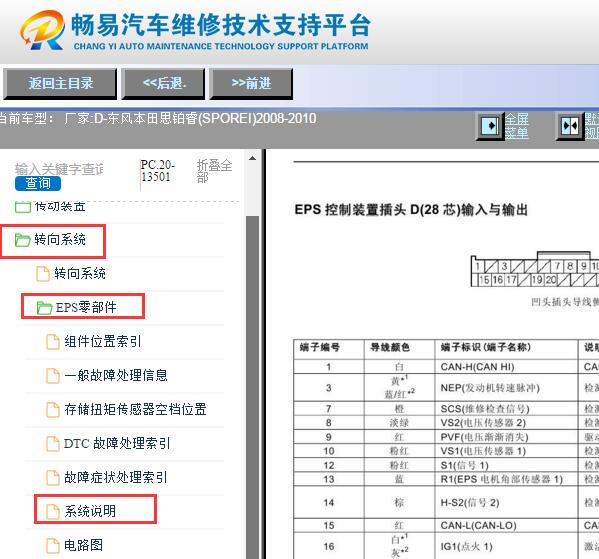Open DTC 故障处理索引 page
This screenshot has width=599, height=559.
[117, 443]
